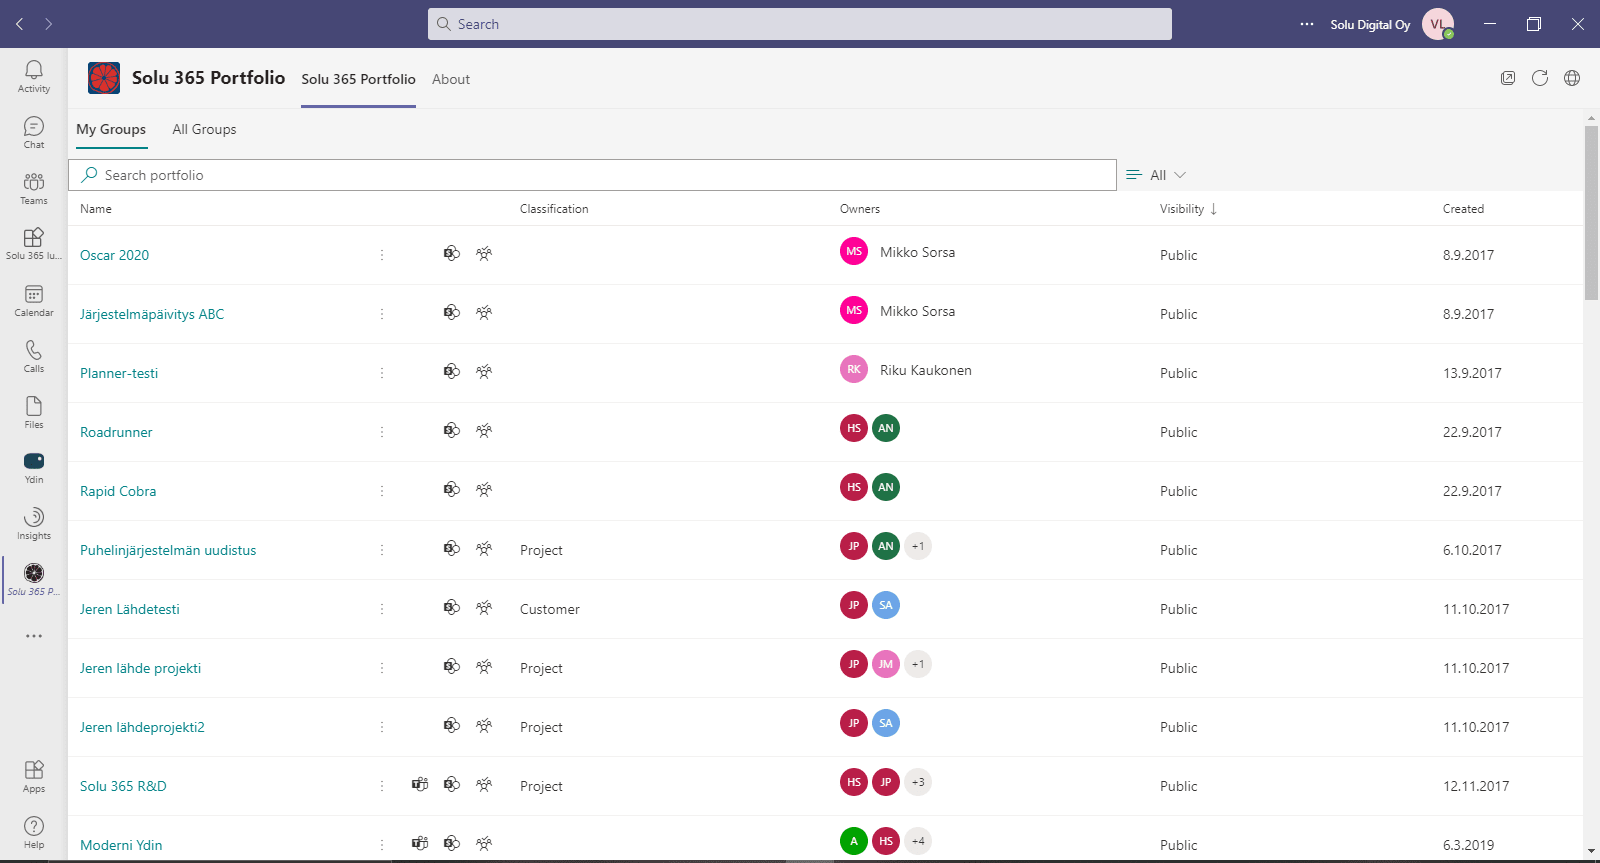The image size is (1600, 863).
Task: Open Help in the left sidebar
Action: (34, 832)
